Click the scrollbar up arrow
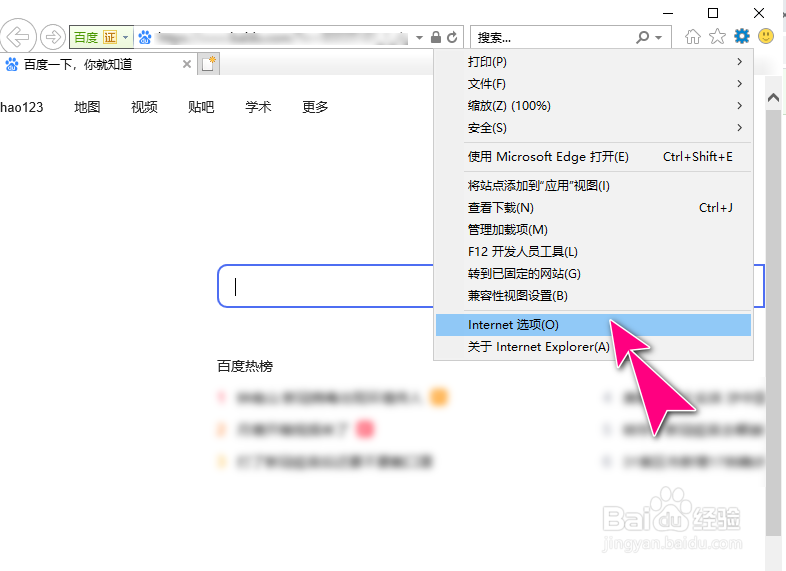Screen dimensions: 786x571 click(x=773, y=97)
